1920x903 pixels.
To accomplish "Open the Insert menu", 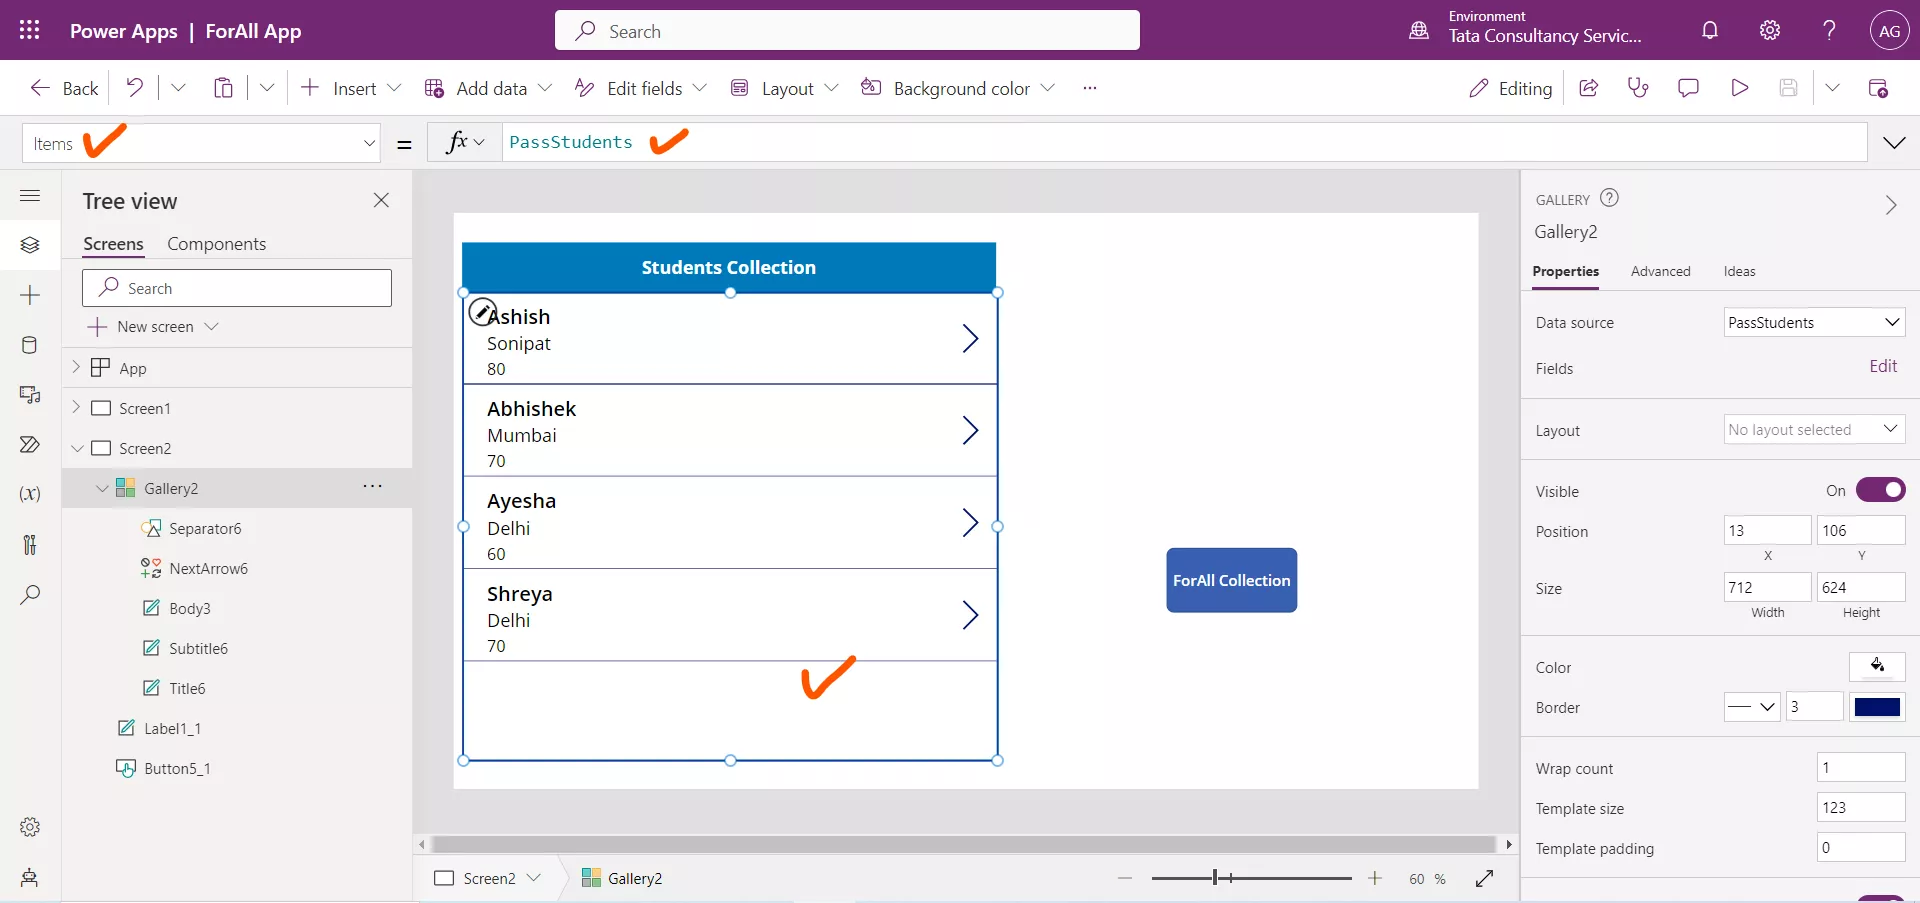I will [351, 88].
